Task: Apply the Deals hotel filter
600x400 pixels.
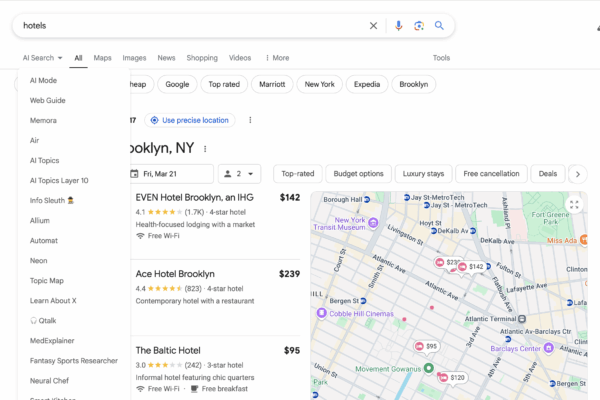Action: 548,174
